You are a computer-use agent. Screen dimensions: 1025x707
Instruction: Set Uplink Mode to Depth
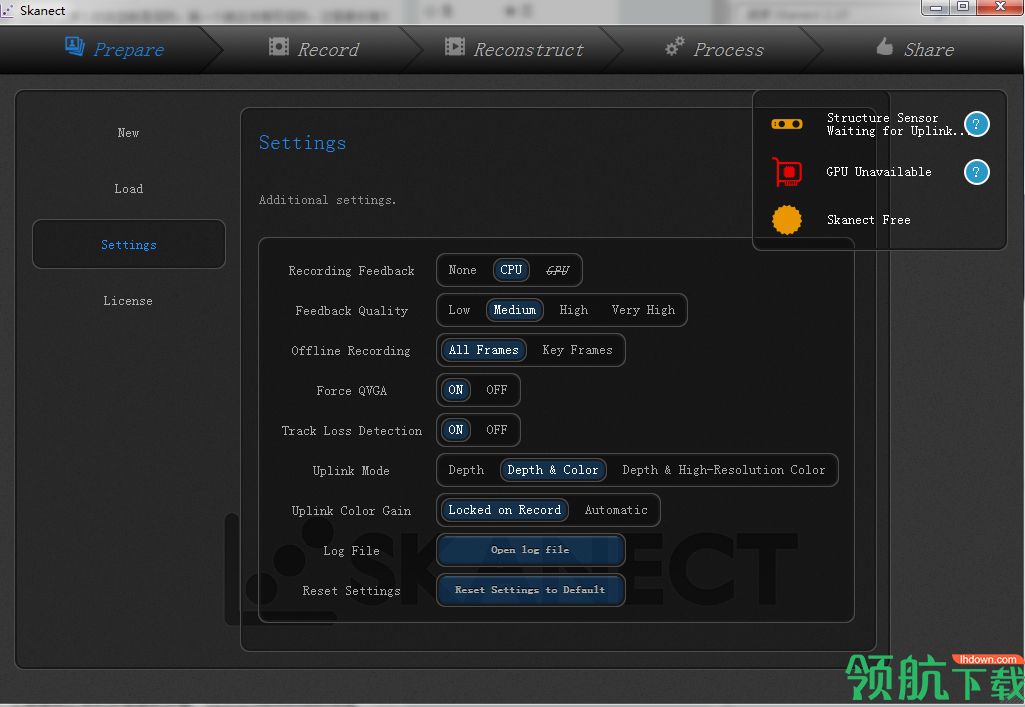(466, 470)
